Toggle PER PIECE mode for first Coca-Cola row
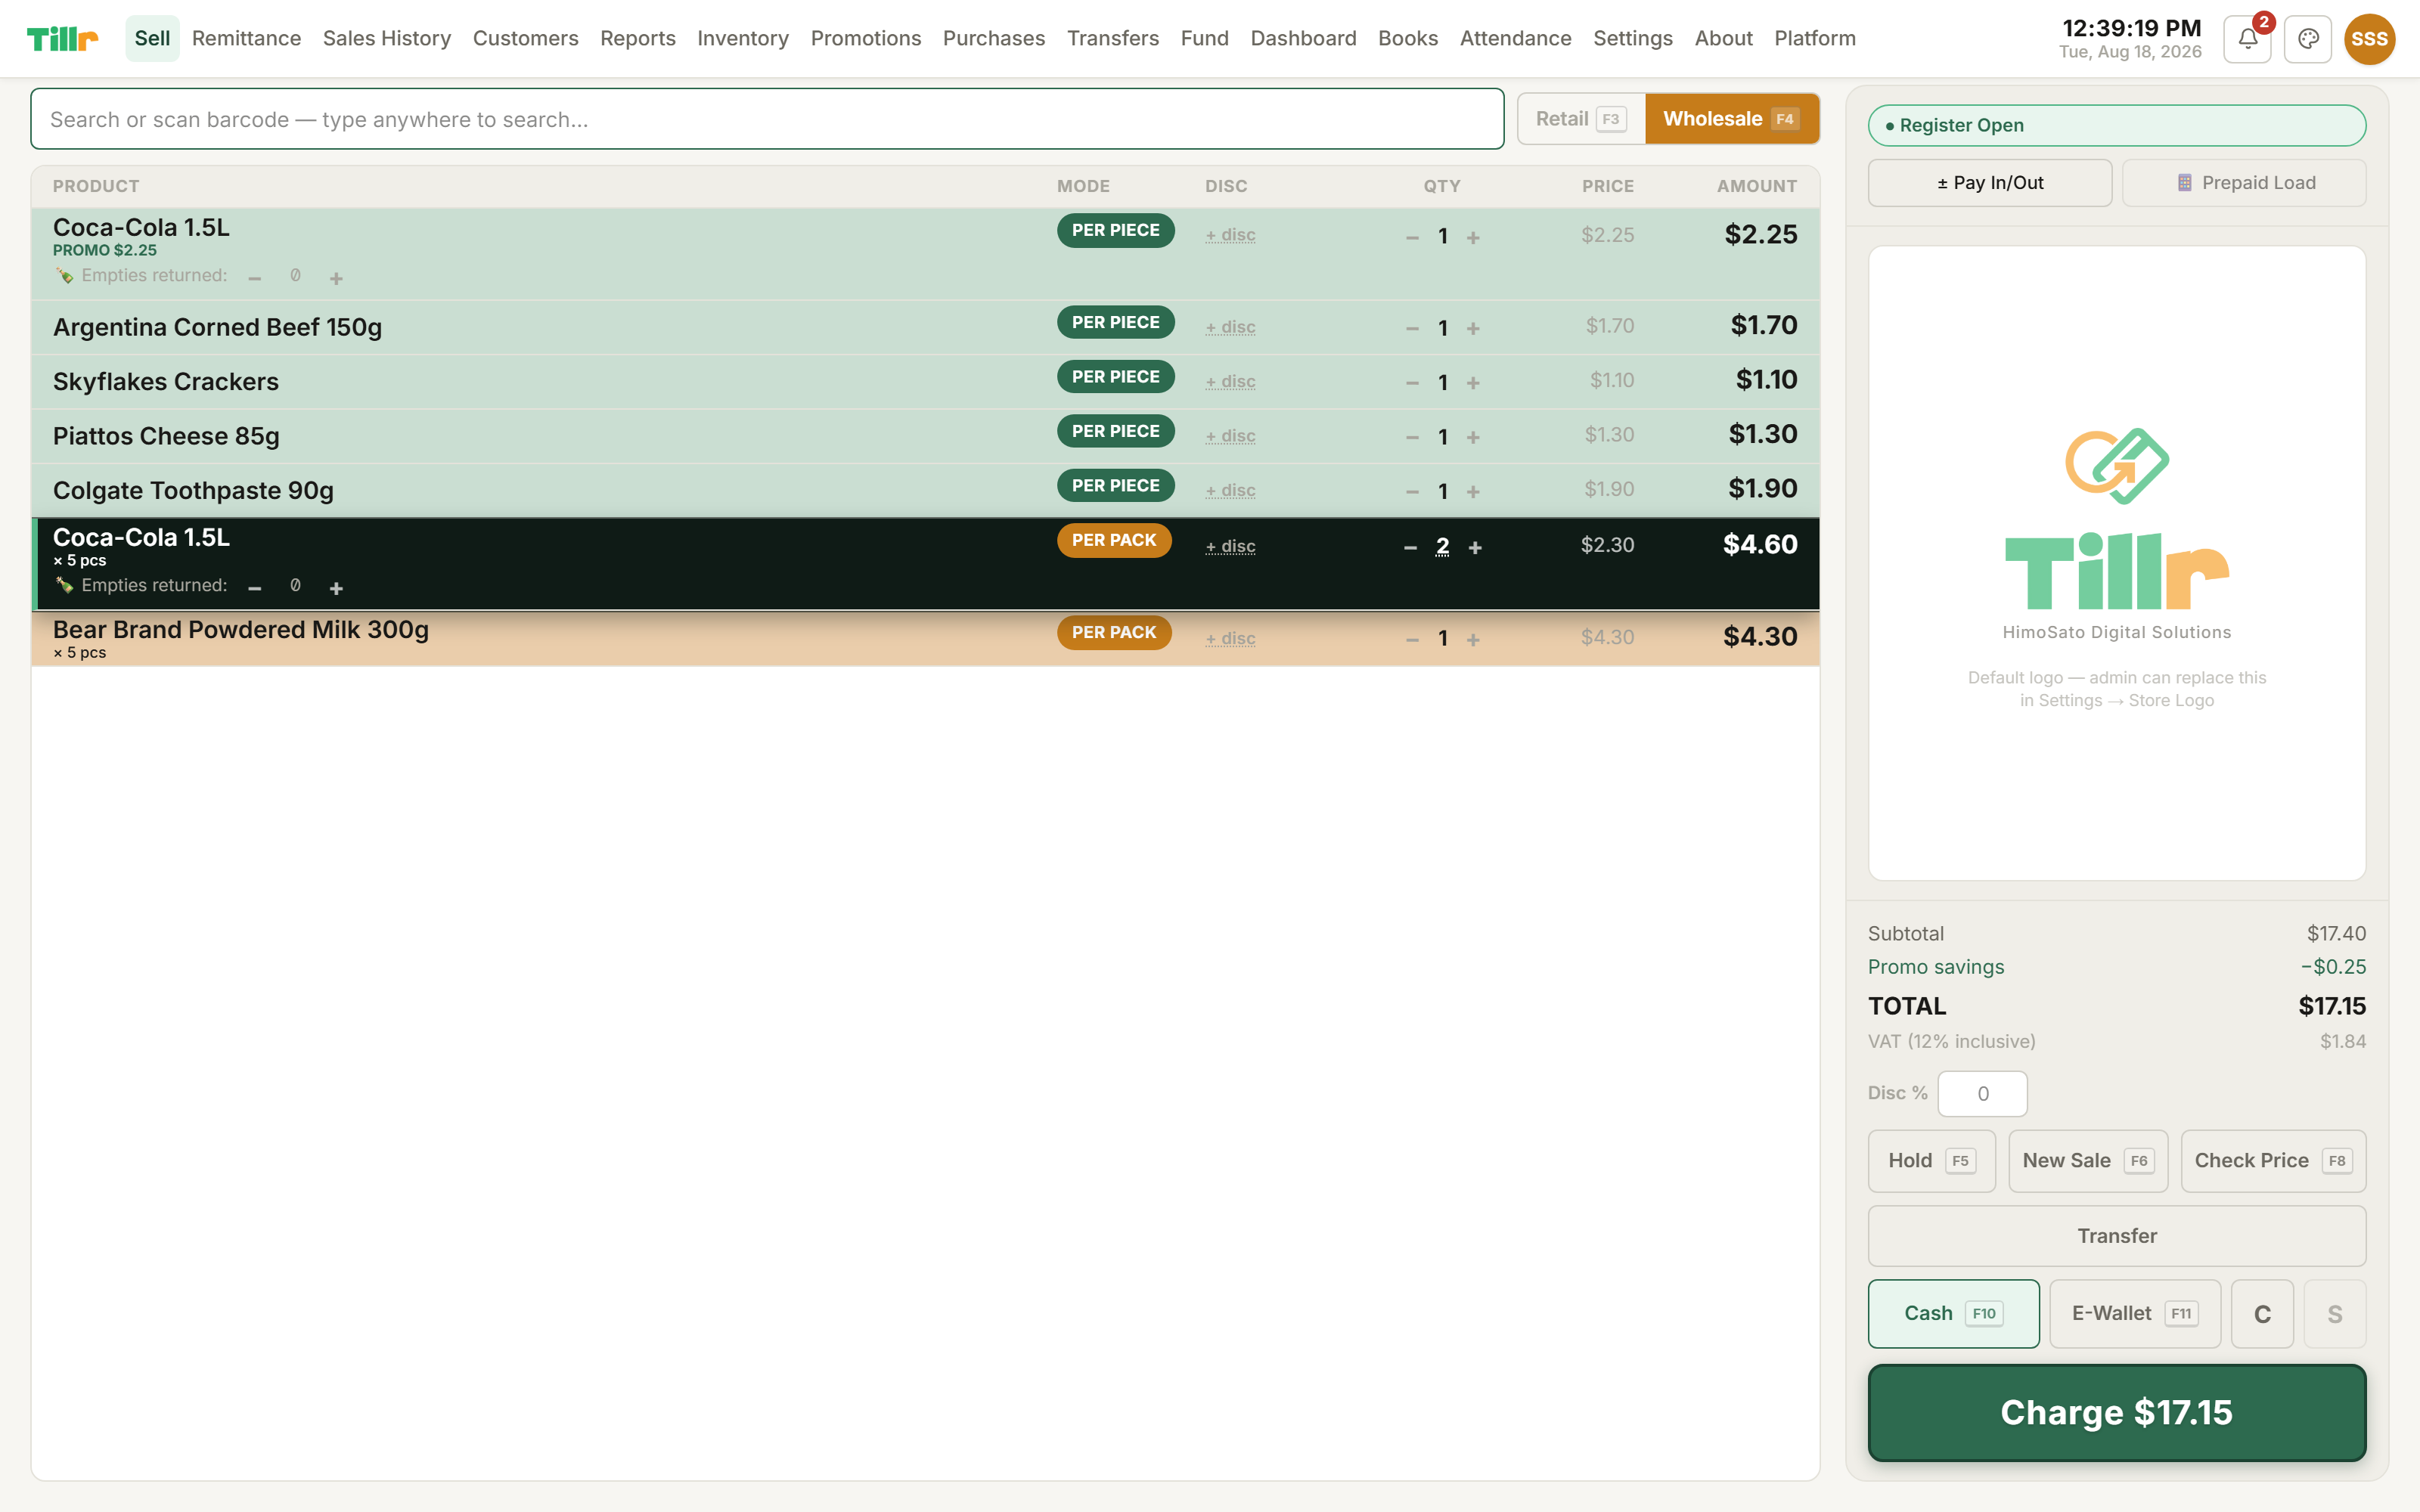This screenshot has width=2420, height=1512. pos(1115,230)
